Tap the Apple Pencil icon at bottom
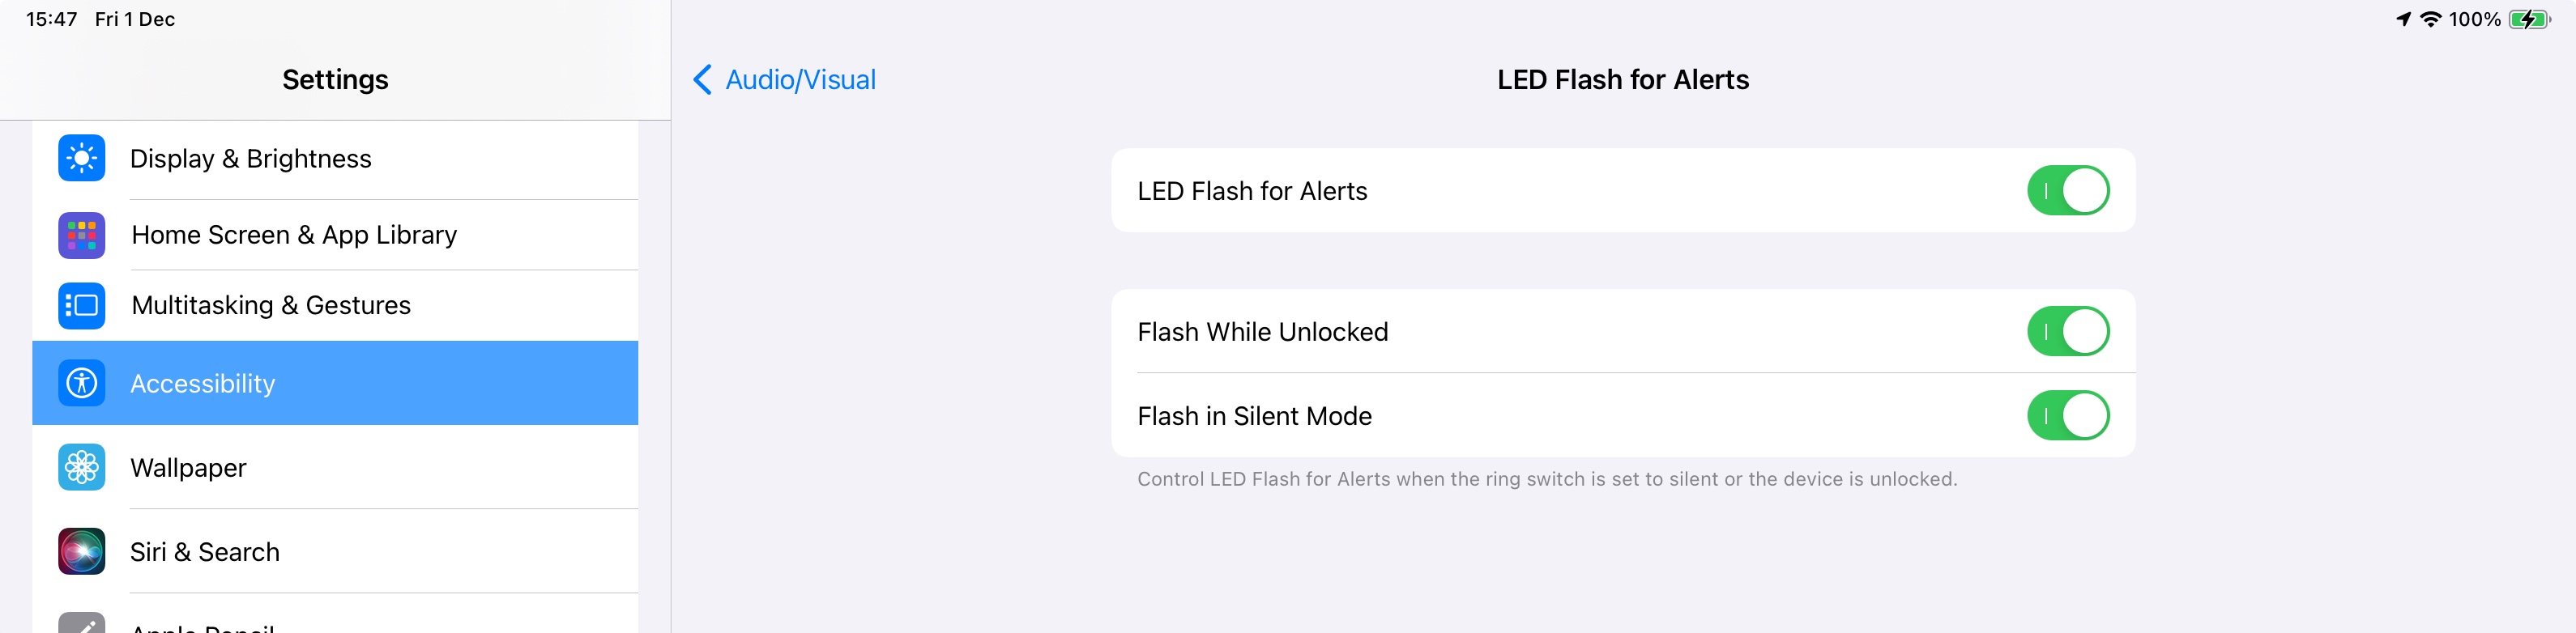The height and width of the screenshot is (633, 2576). pos(81,624)
